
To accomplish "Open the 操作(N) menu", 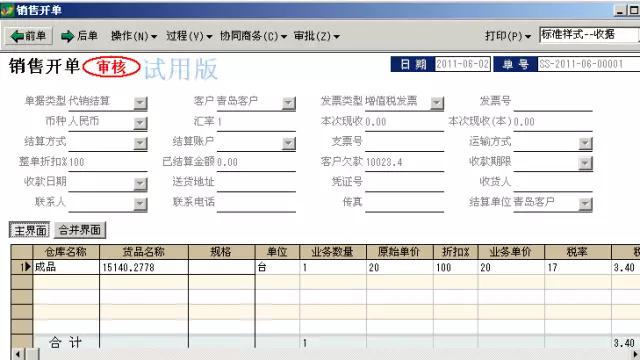I will [x=134, y=36].
